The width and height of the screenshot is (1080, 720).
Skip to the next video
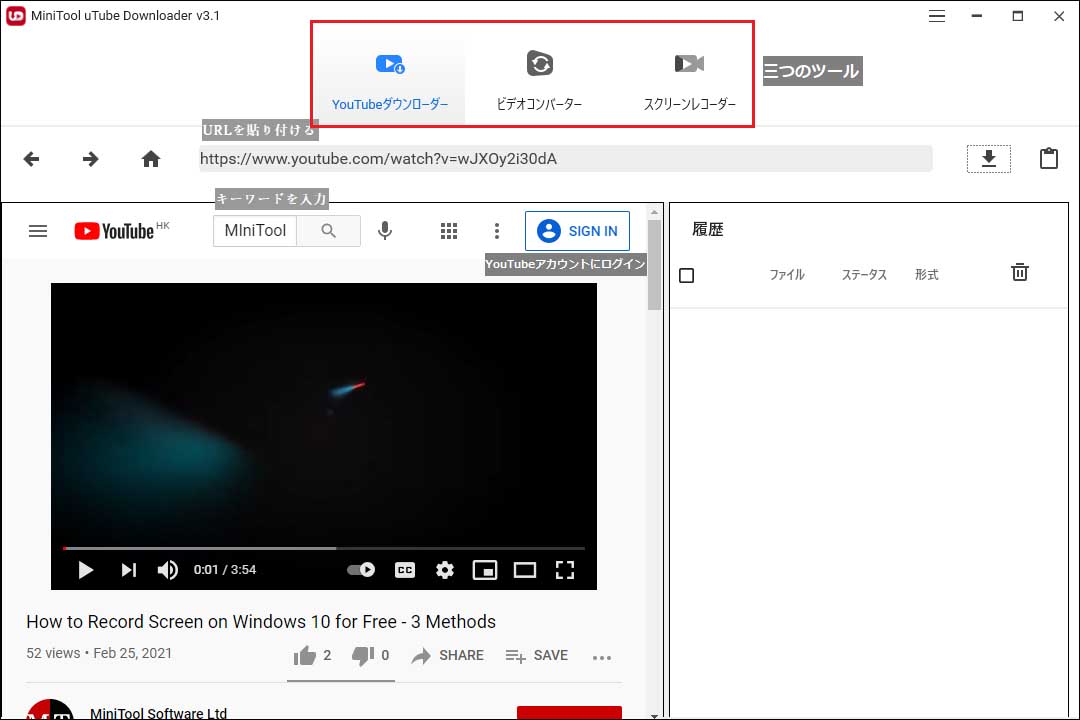click(129, 570)
